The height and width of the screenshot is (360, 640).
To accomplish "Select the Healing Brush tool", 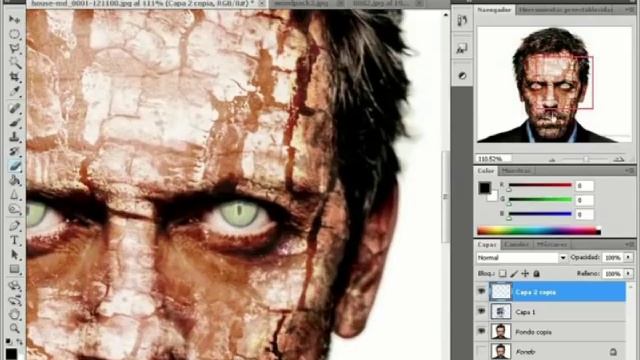I will click(x=14, y=108).
